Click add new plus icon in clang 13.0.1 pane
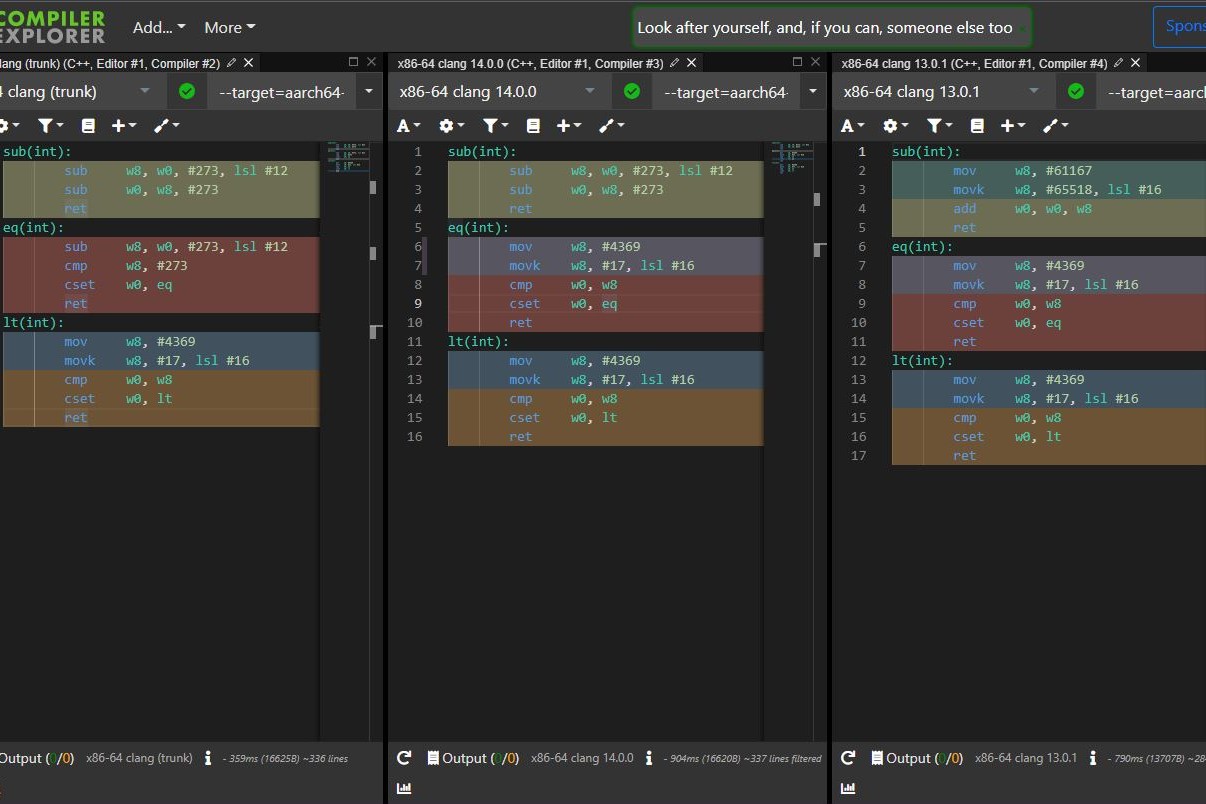This screenshot has width=1206, height=804. 1013,126
